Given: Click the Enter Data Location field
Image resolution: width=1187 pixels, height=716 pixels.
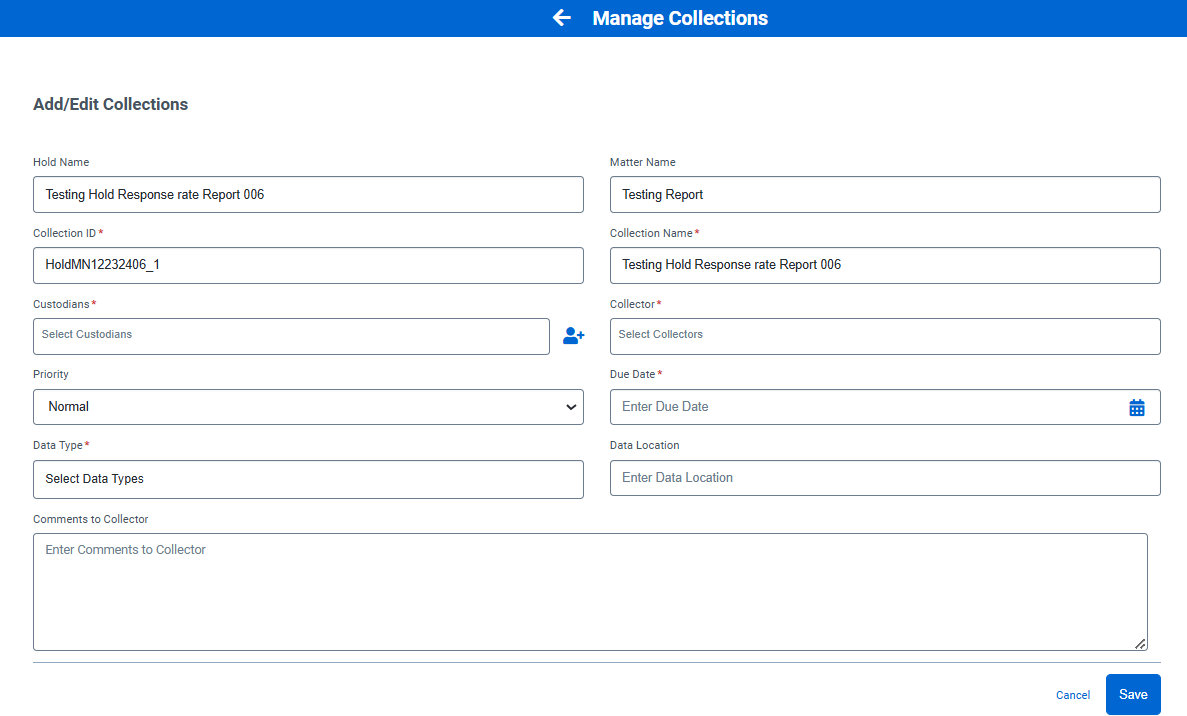Looking at the screenshot, I should pyautogui.click(x=885, y=478).
